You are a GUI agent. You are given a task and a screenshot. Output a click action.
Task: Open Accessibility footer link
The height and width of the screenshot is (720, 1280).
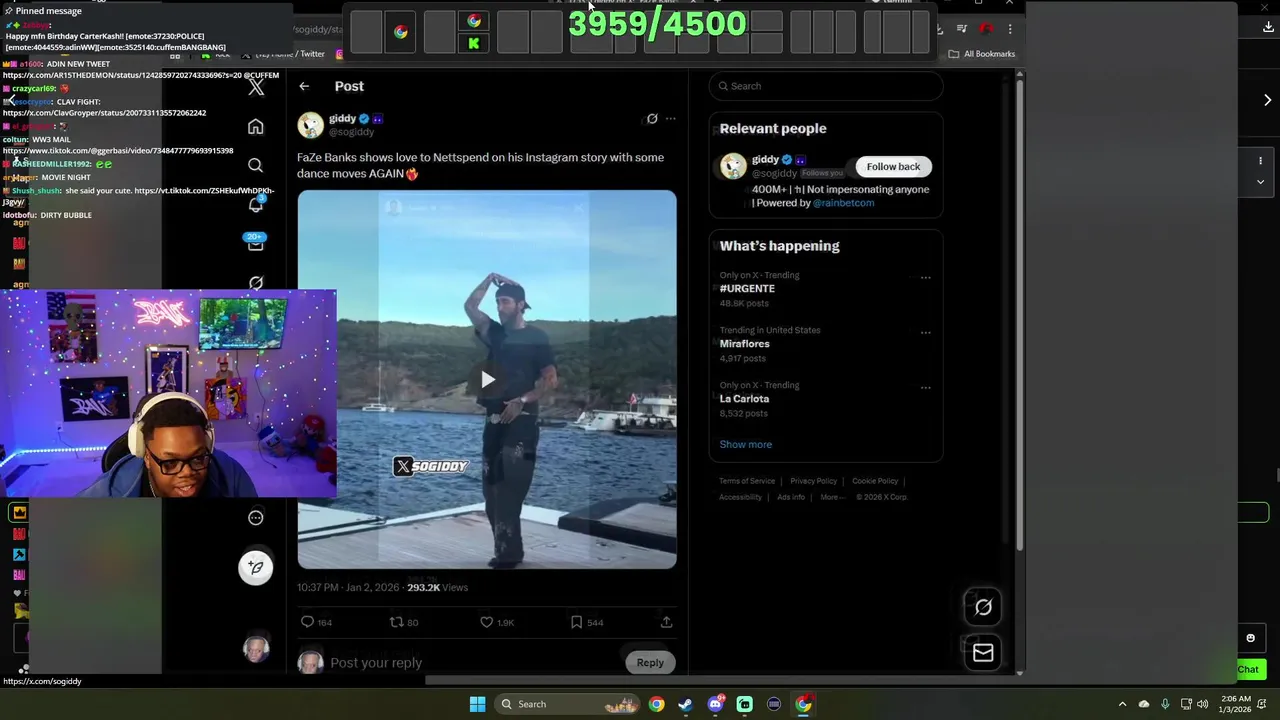pyautogui.click(x=740, y=497)
